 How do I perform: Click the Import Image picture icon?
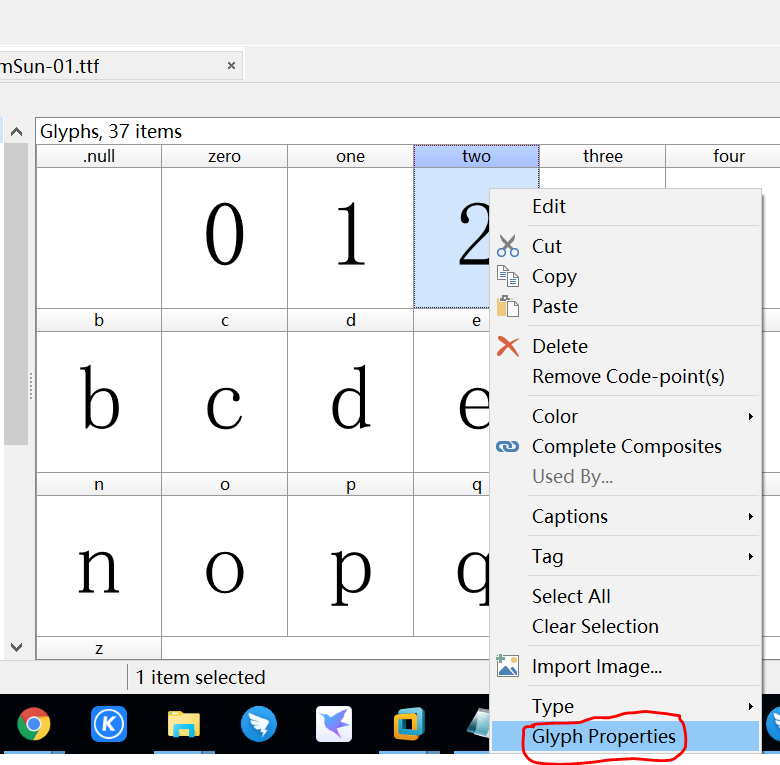point(507,666)
